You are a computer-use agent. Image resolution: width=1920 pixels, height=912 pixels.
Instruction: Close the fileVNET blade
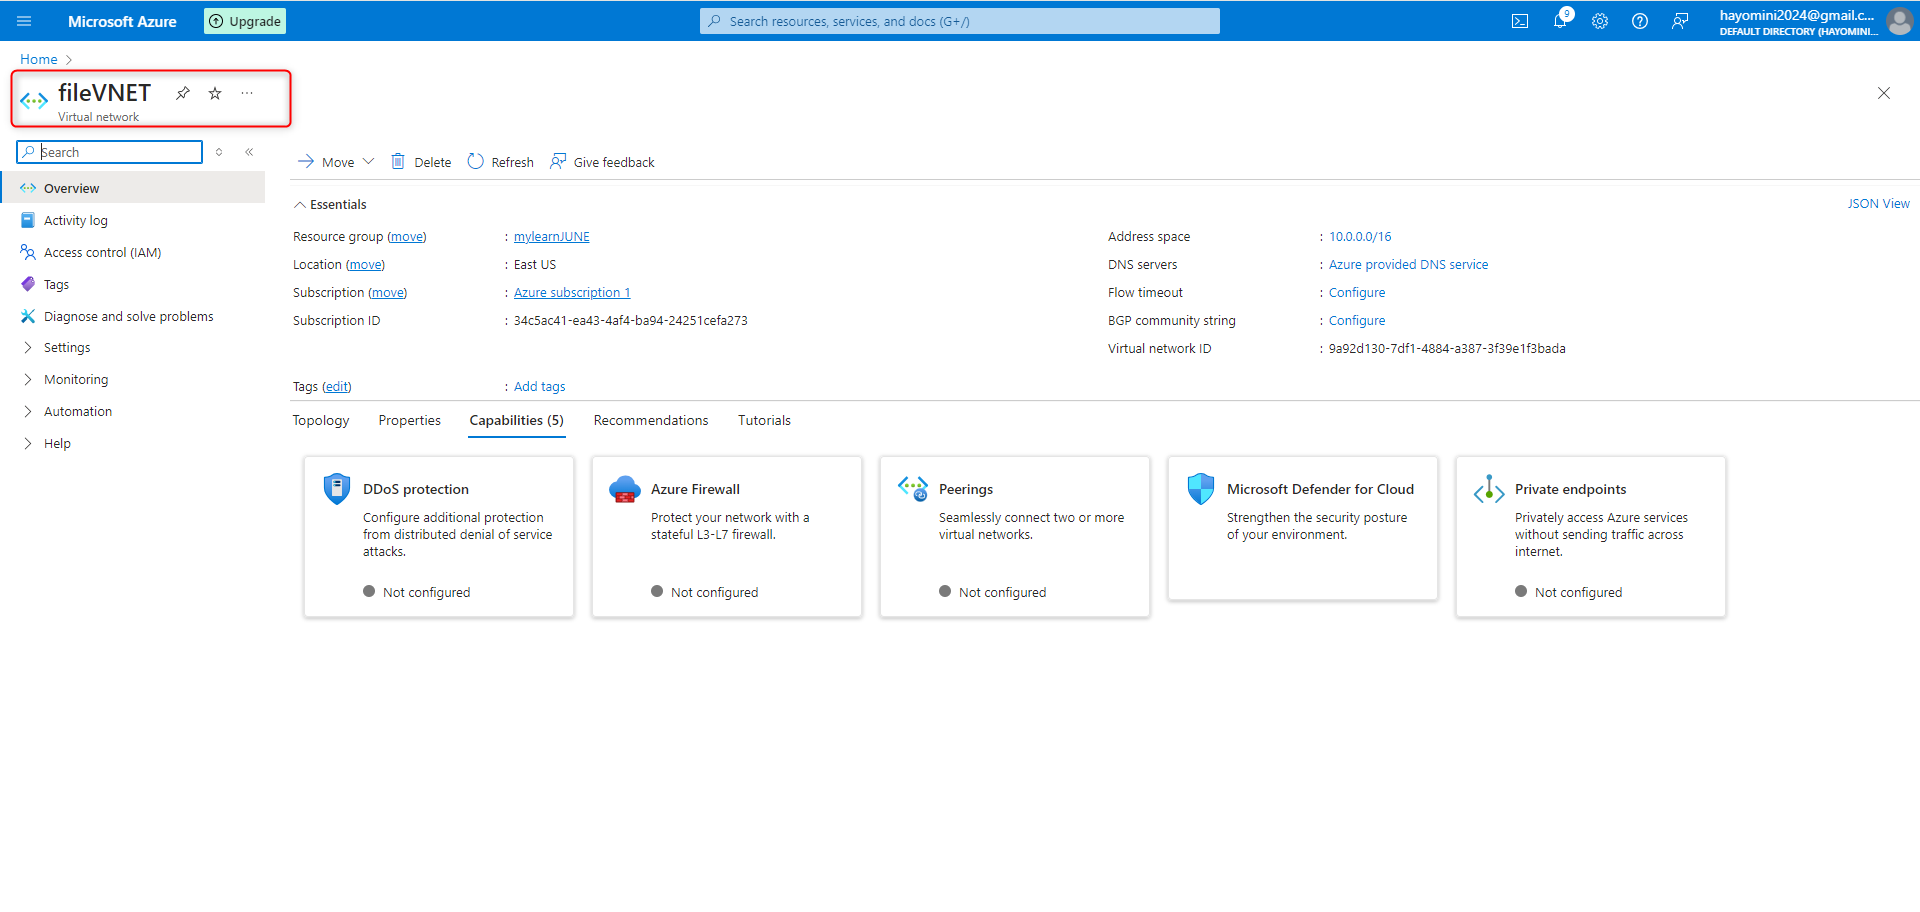1884,93
